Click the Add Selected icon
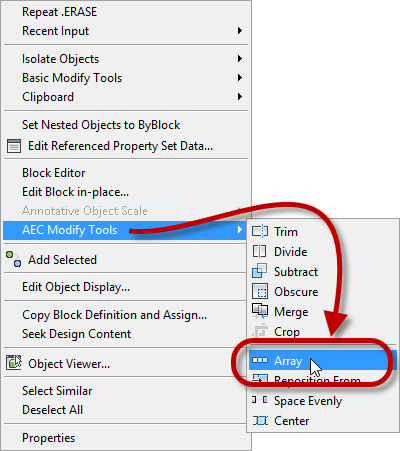400x451 pixels. click(x=14, y=259)
